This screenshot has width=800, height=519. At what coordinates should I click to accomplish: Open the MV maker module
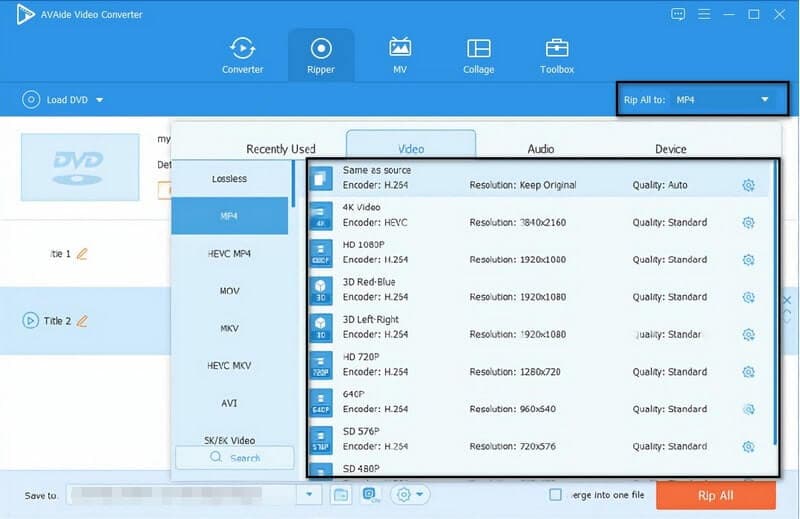[400, 56]
